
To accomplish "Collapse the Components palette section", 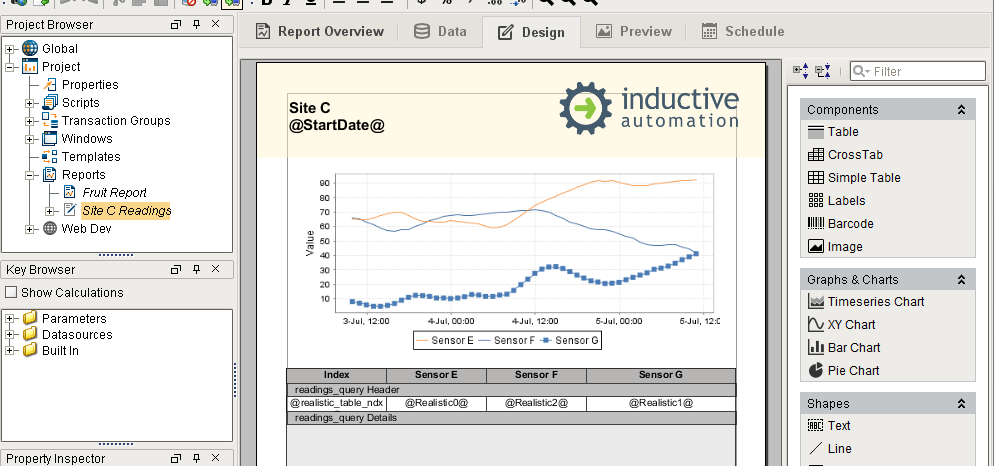I will click(961, 110).
